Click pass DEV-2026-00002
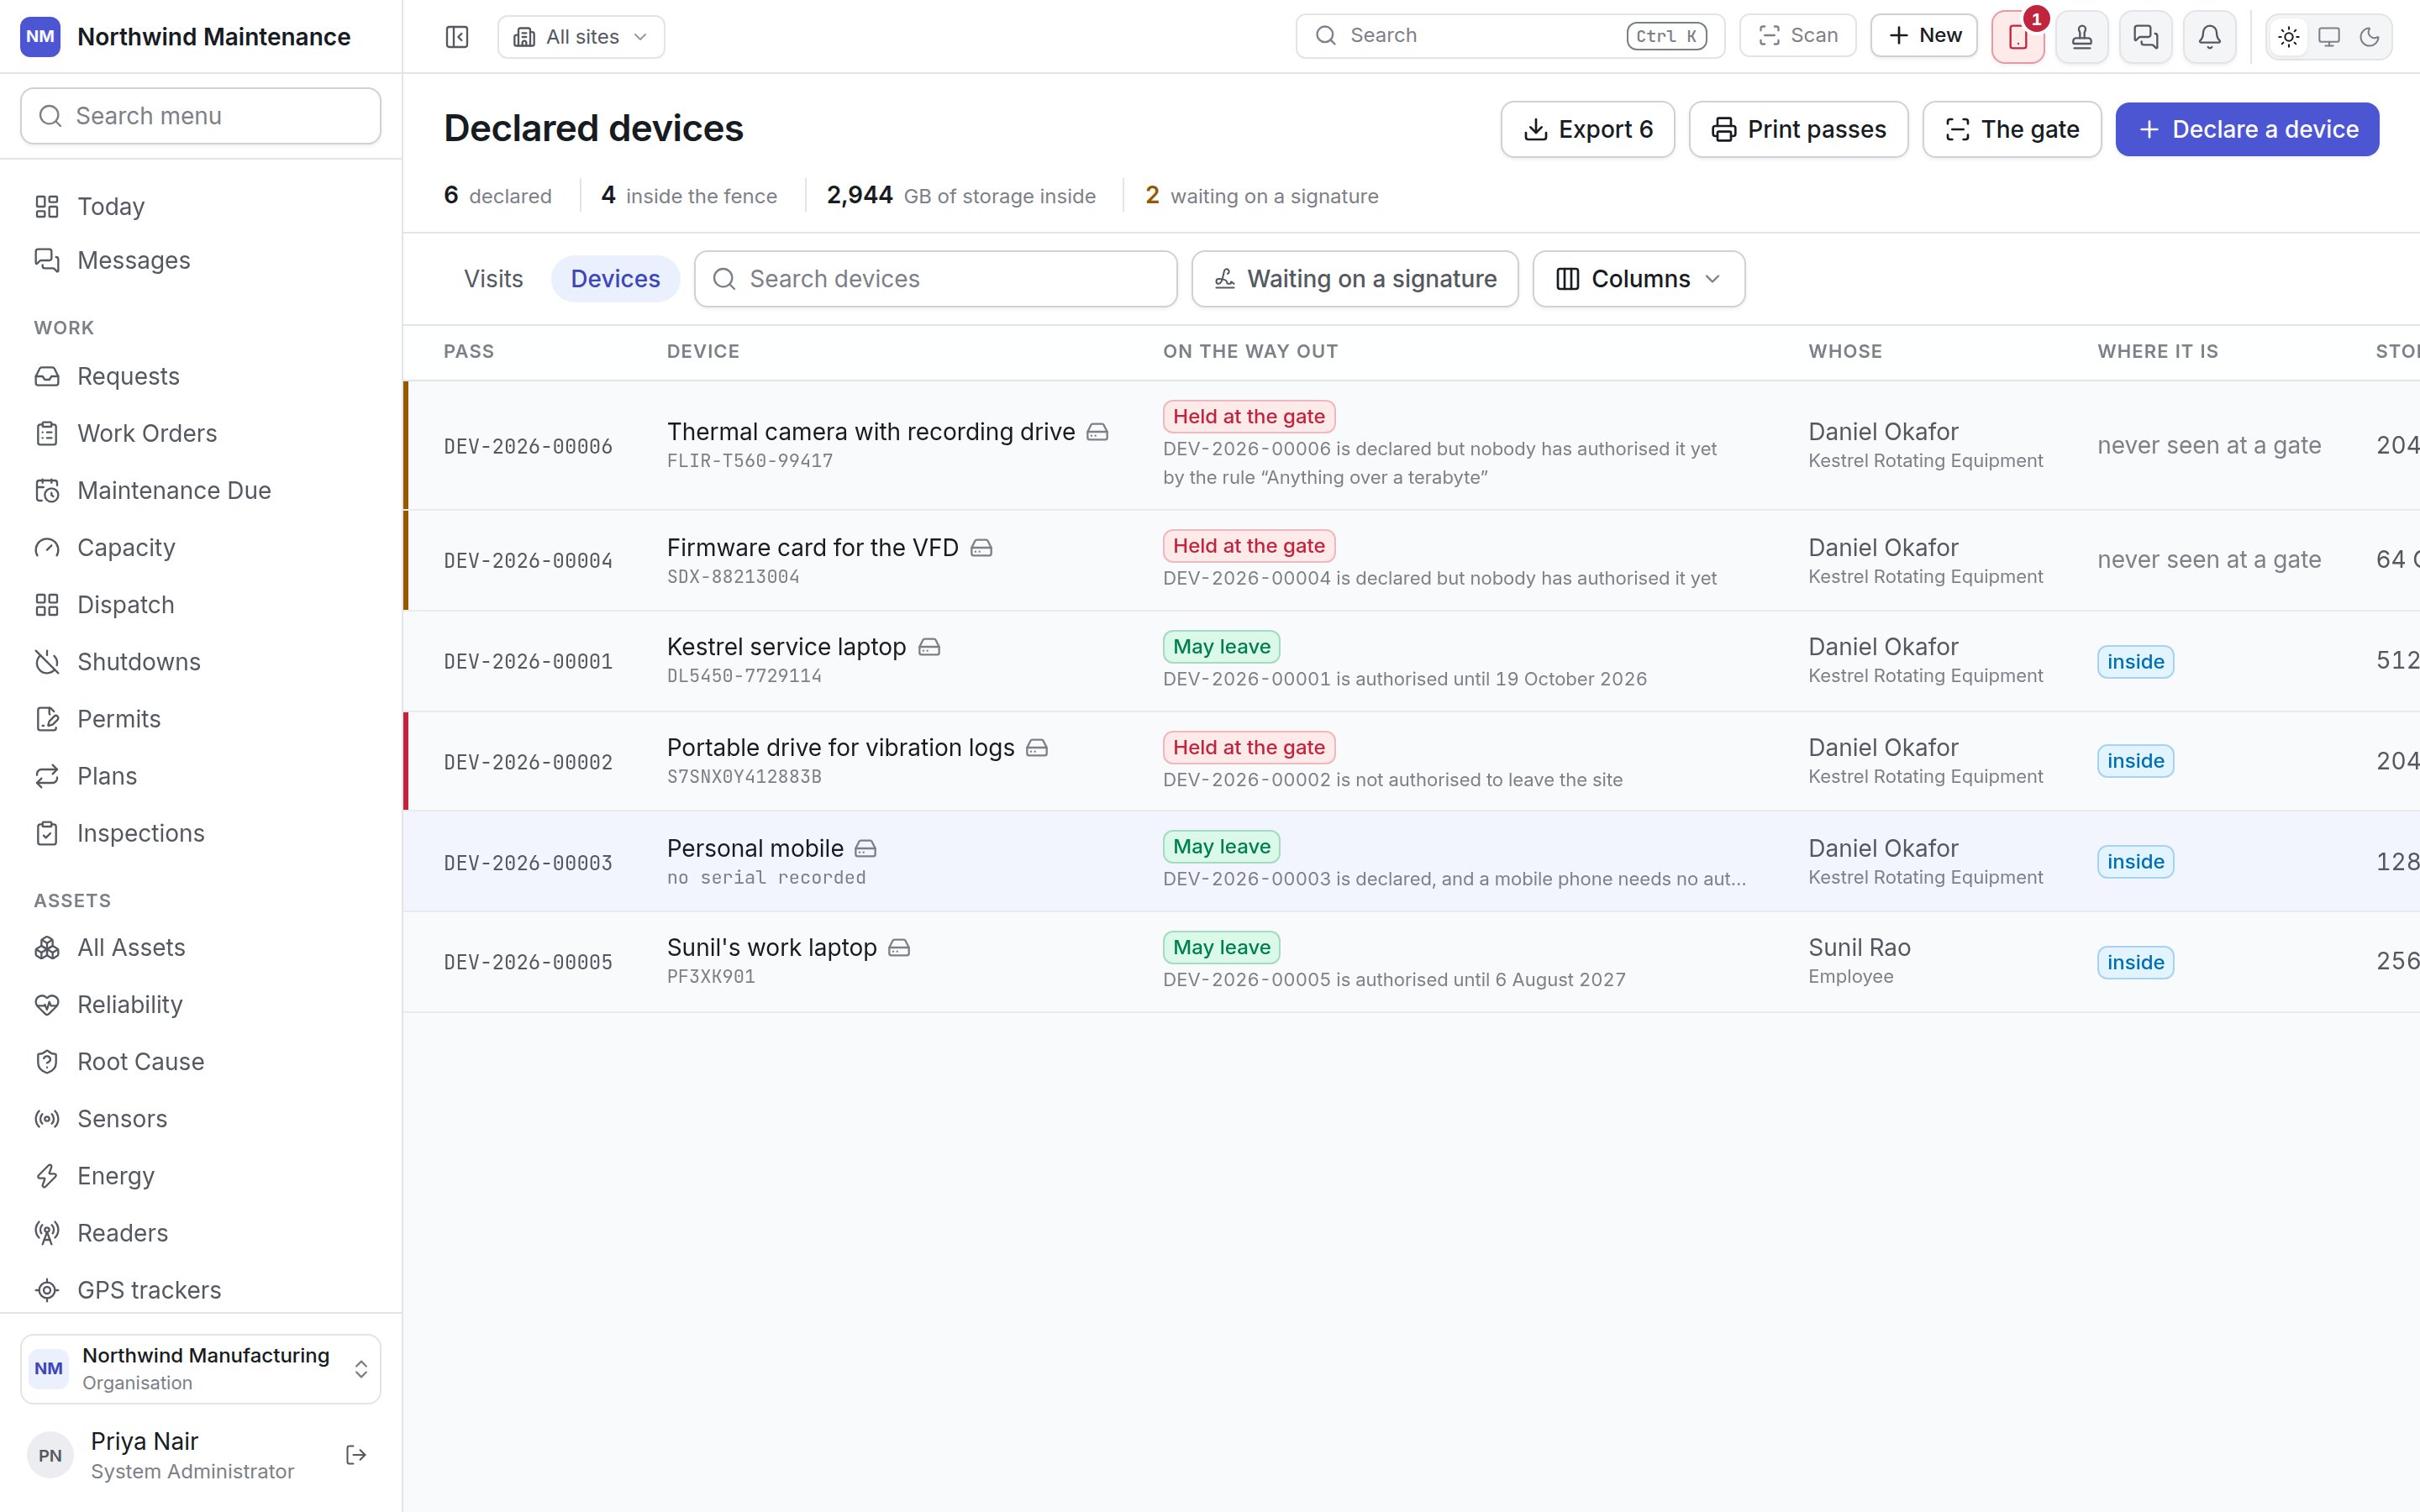The width and height of the screenshot is (2420, 1512). 528,762
